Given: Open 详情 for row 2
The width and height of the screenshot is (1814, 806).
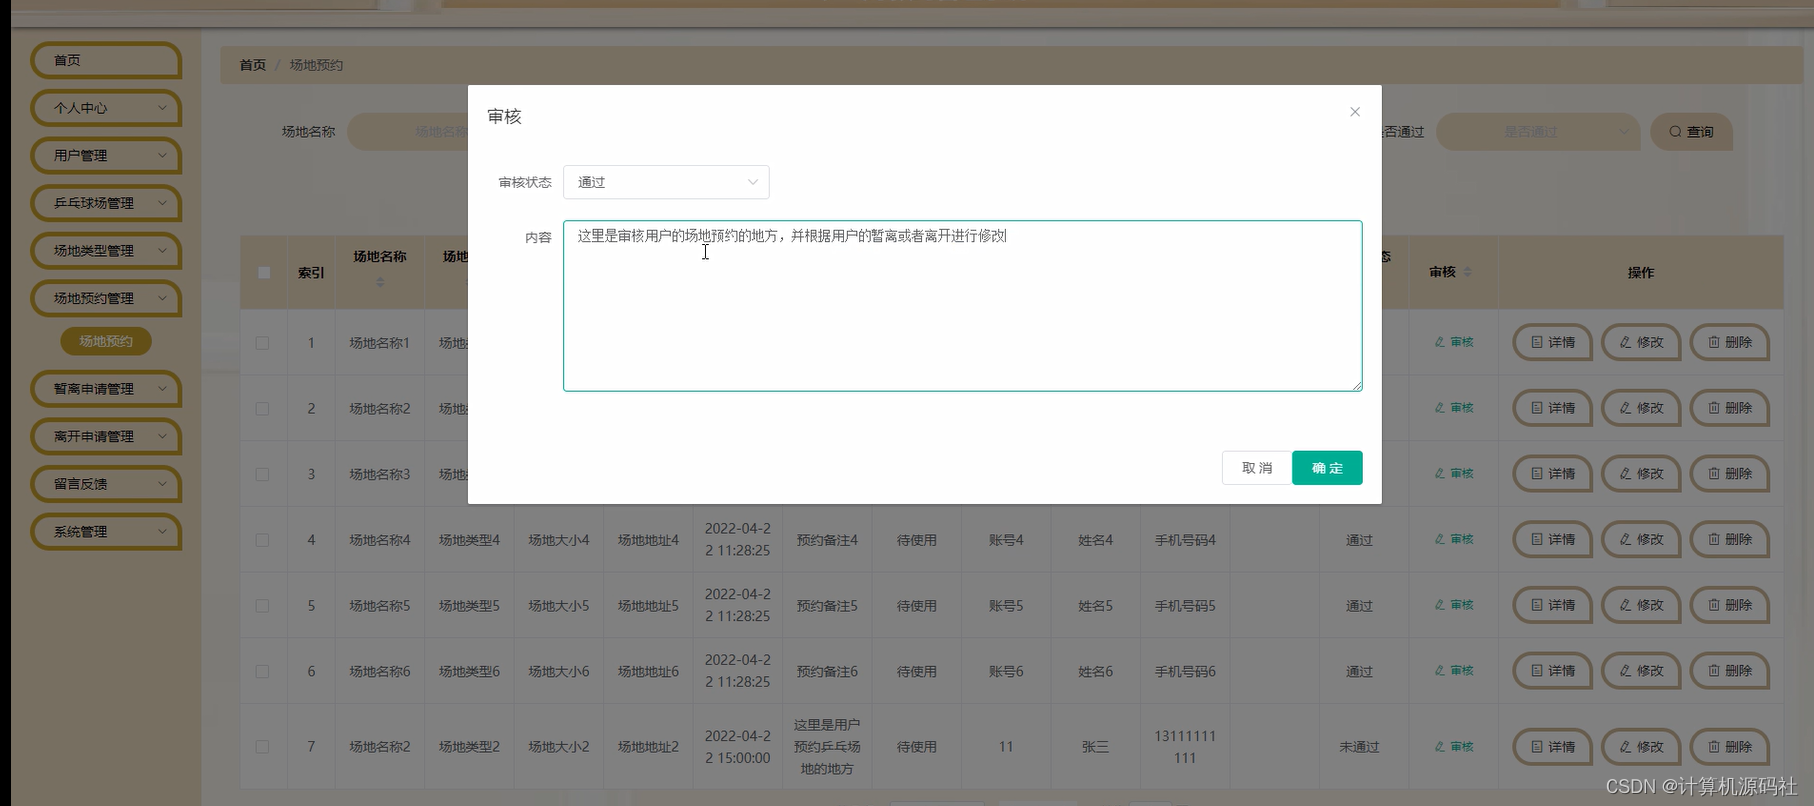Looking at the screenshot, I should coord(1552,408).
